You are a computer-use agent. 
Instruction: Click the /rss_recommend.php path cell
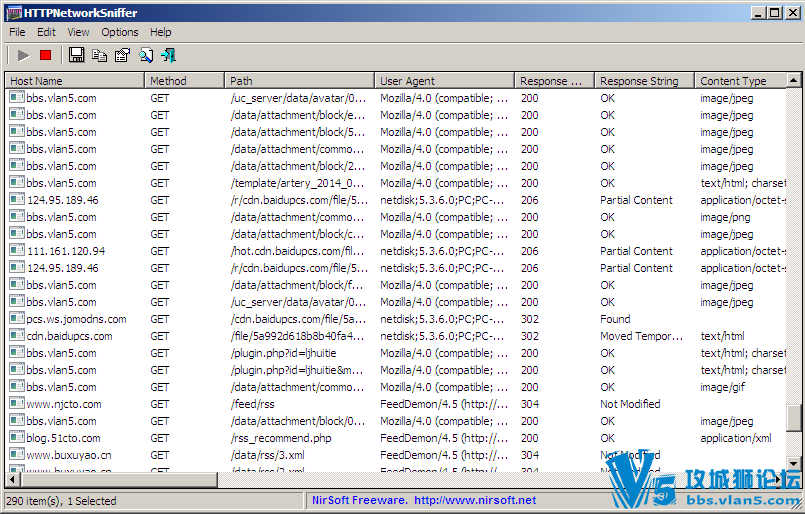point(281,438)
